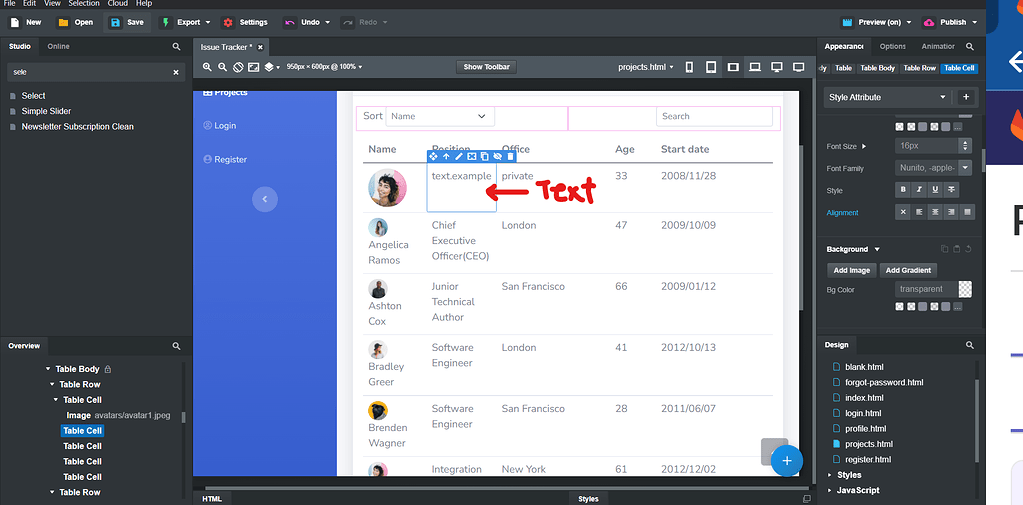Click the transparent Bg Color swatch
Screen dimensions: 1023x505
964,289
